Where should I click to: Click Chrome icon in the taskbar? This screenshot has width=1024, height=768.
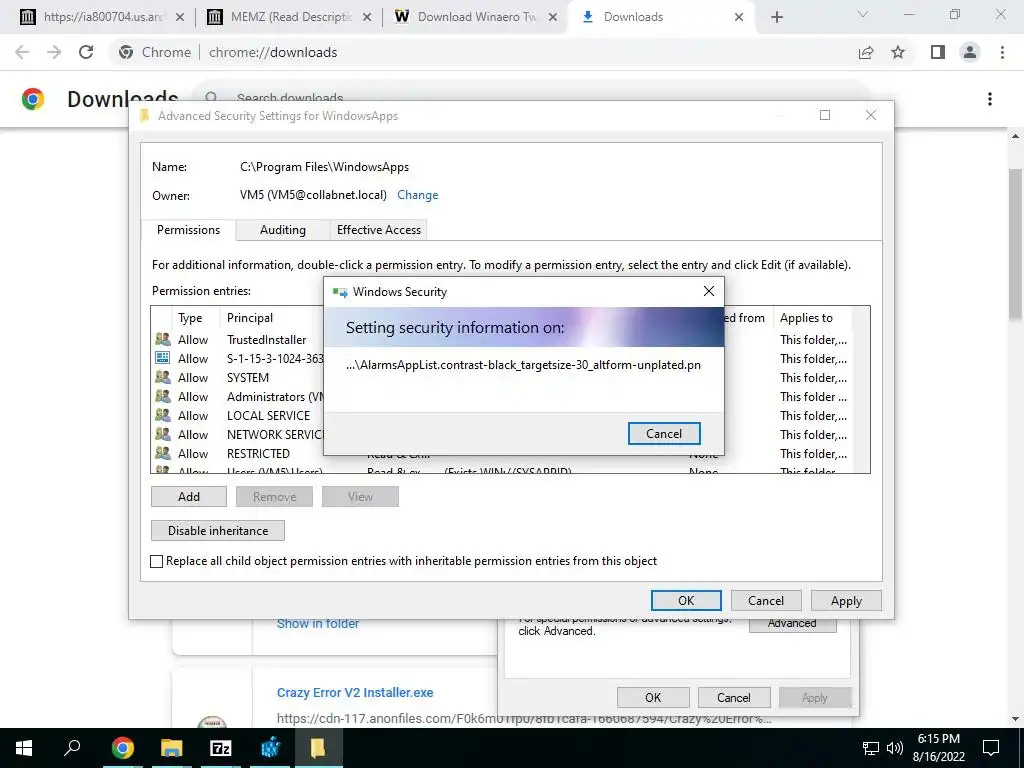coord(122,748)
